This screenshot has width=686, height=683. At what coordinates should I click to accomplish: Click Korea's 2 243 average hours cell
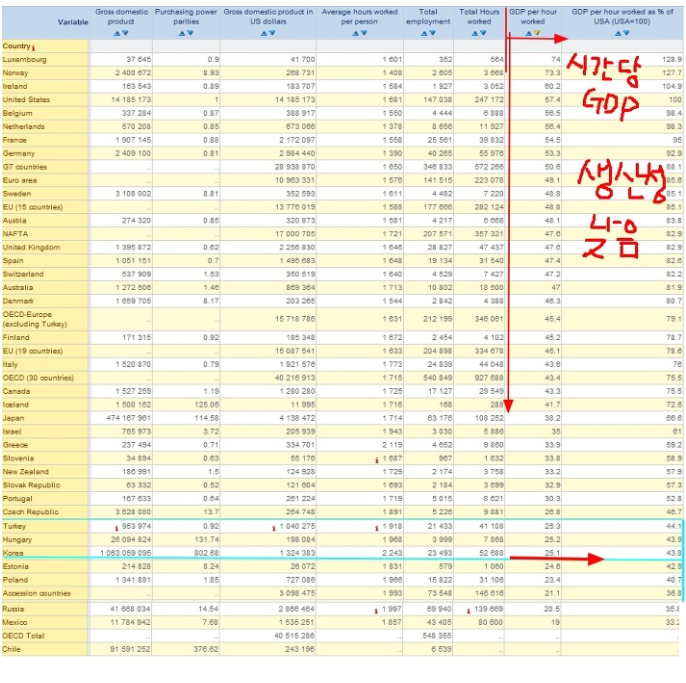pos(360,553)
